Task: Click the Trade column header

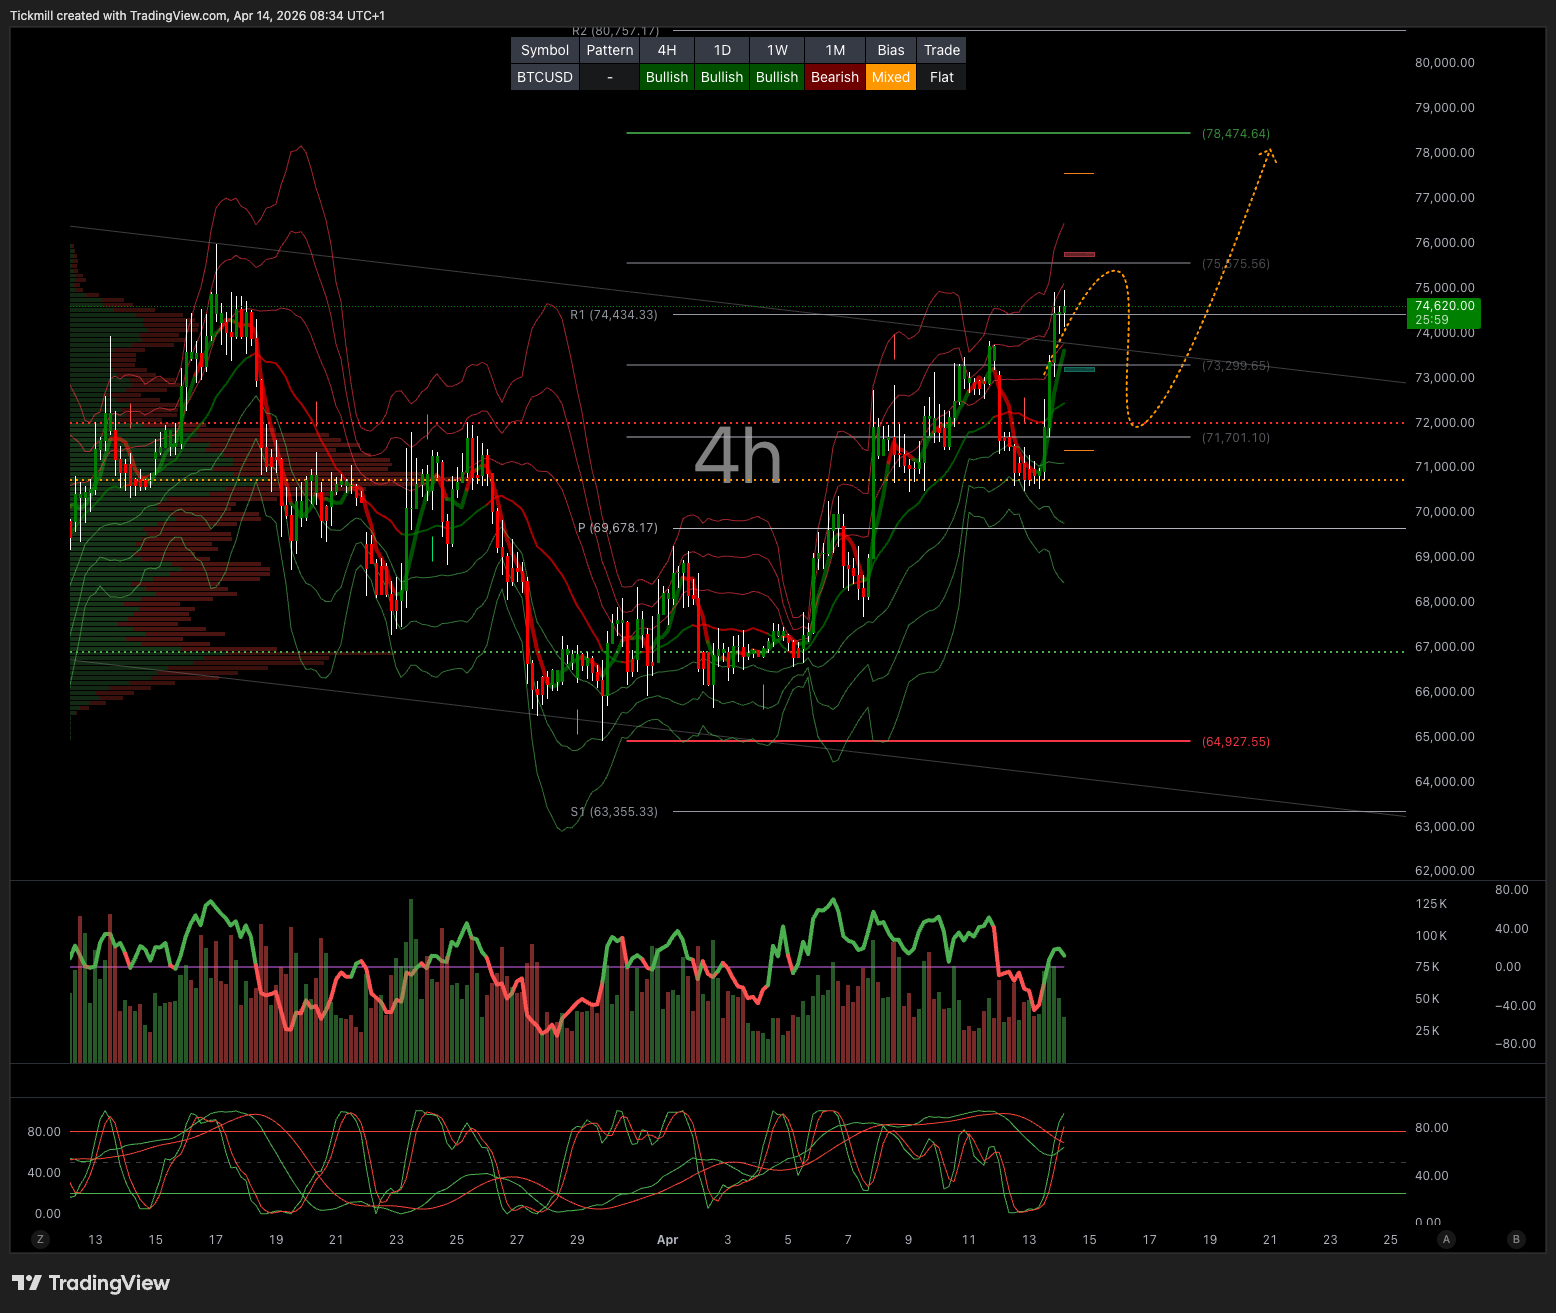Action: click(941, 50)
